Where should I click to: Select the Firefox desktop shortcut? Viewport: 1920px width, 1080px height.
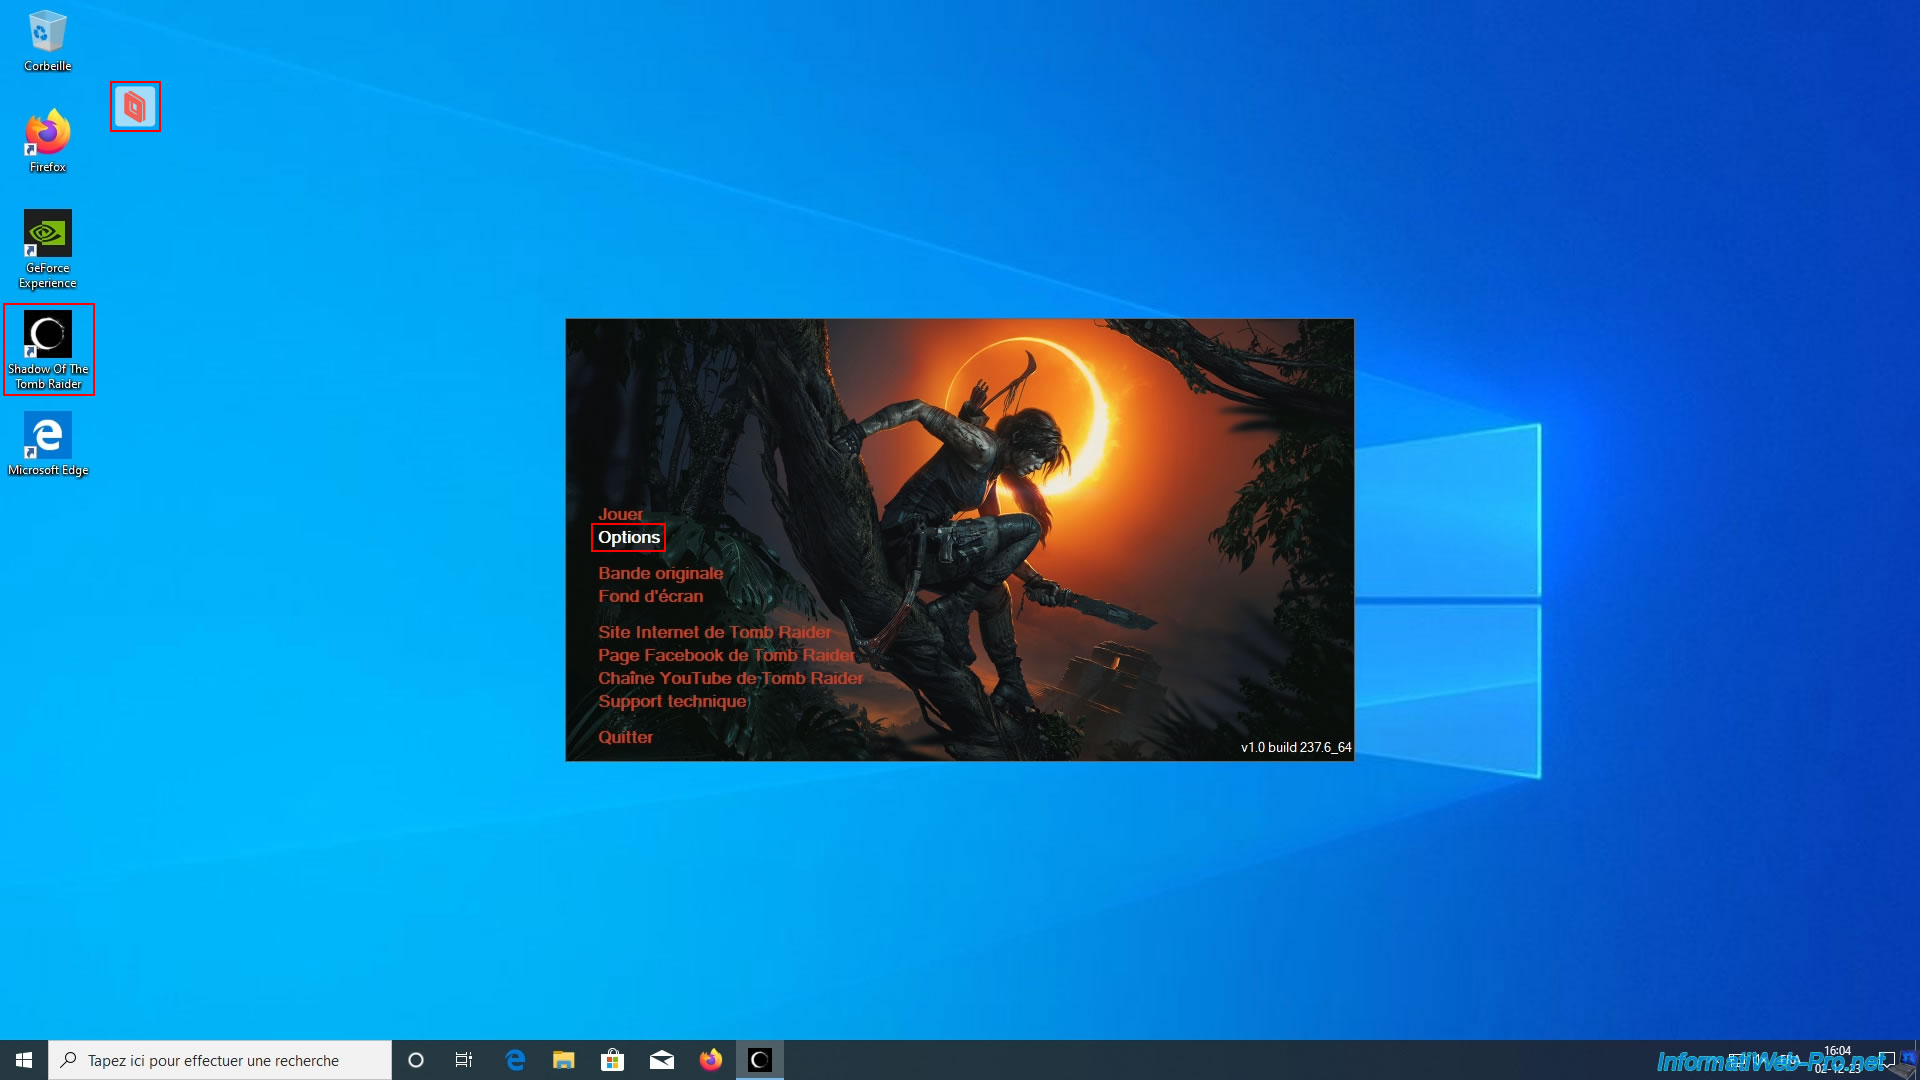point(47,141)
